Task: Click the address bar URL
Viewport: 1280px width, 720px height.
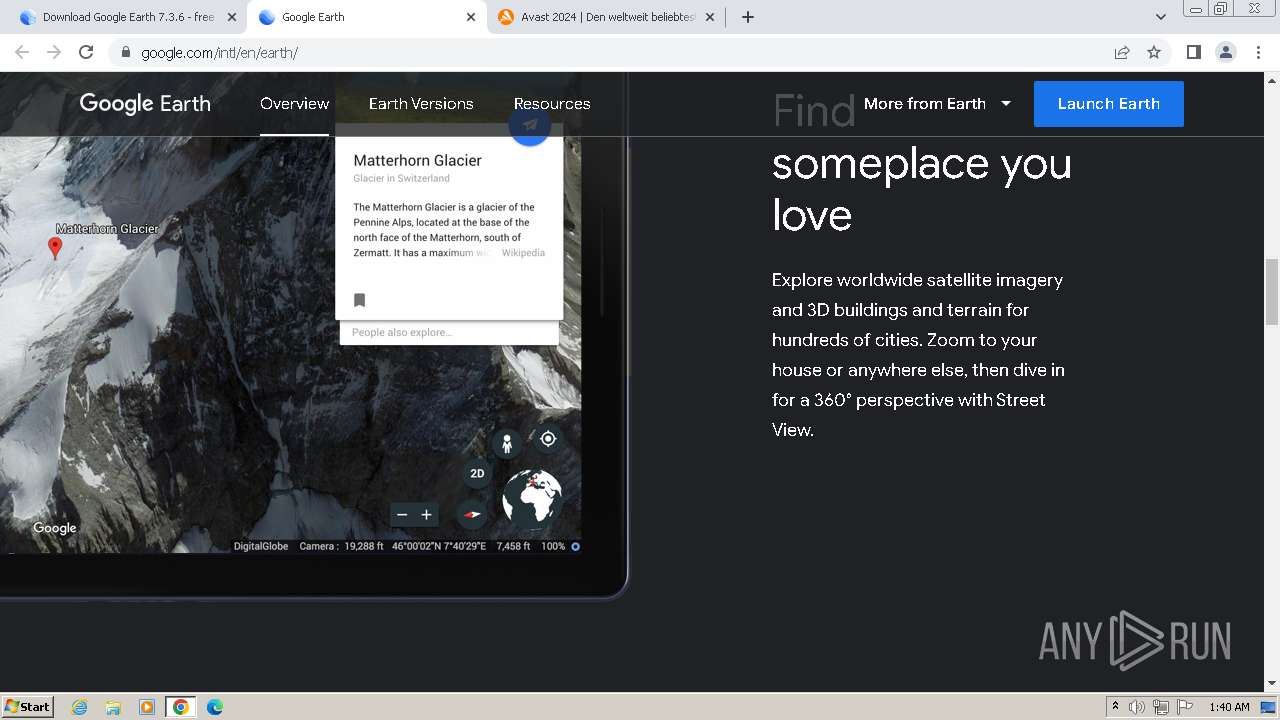Action: [219, 53]
